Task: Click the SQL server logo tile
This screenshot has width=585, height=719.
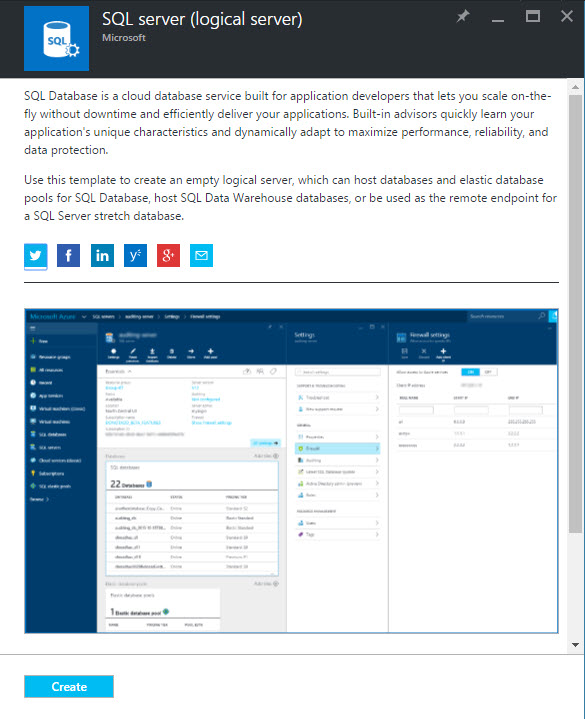Action: (x=56, y=39)
